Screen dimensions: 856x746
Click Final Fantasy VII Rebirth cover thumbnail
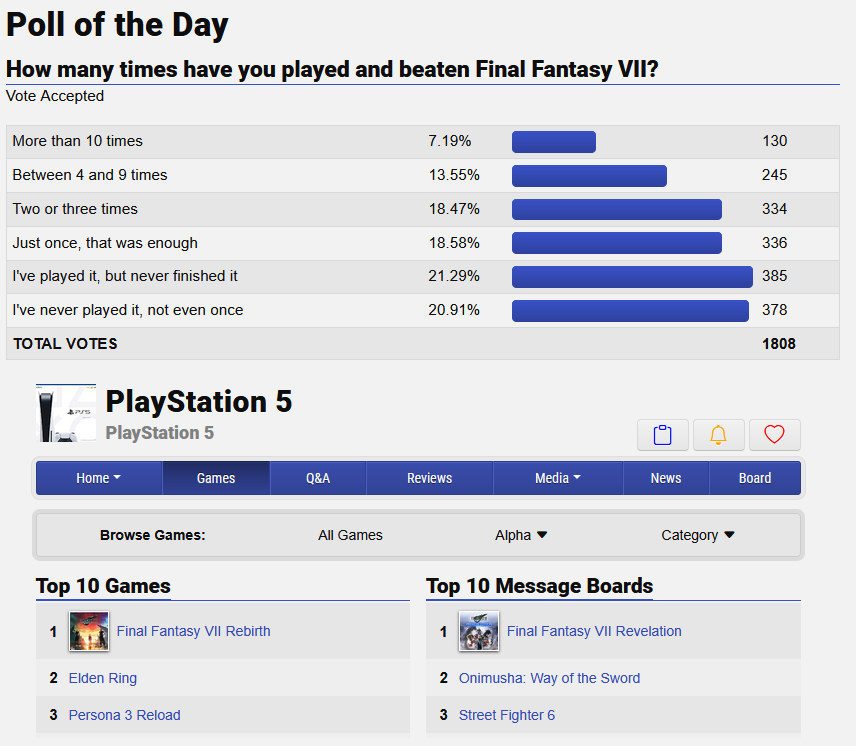point(89,631)
